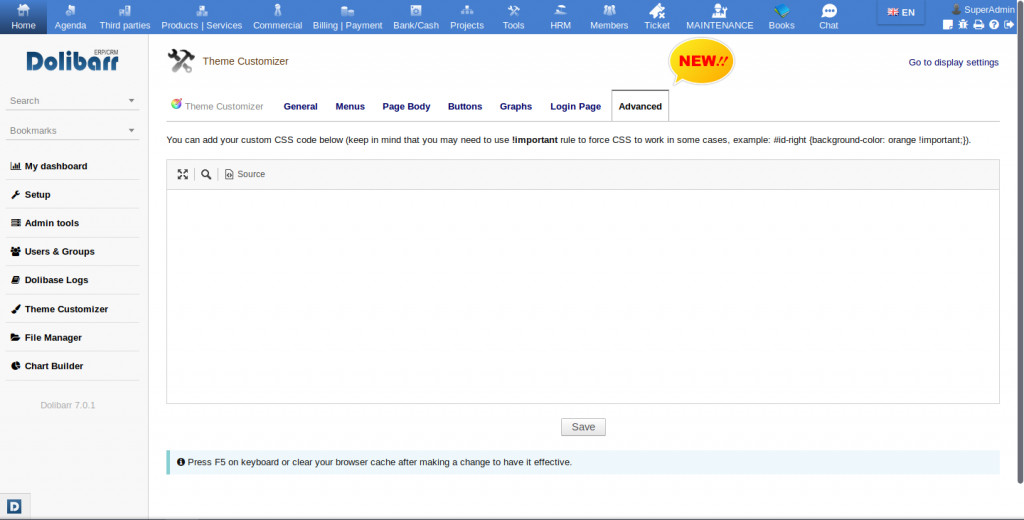1024x520 pixels.
Task: Click the bug report icon
Action: tap(963, 25)
